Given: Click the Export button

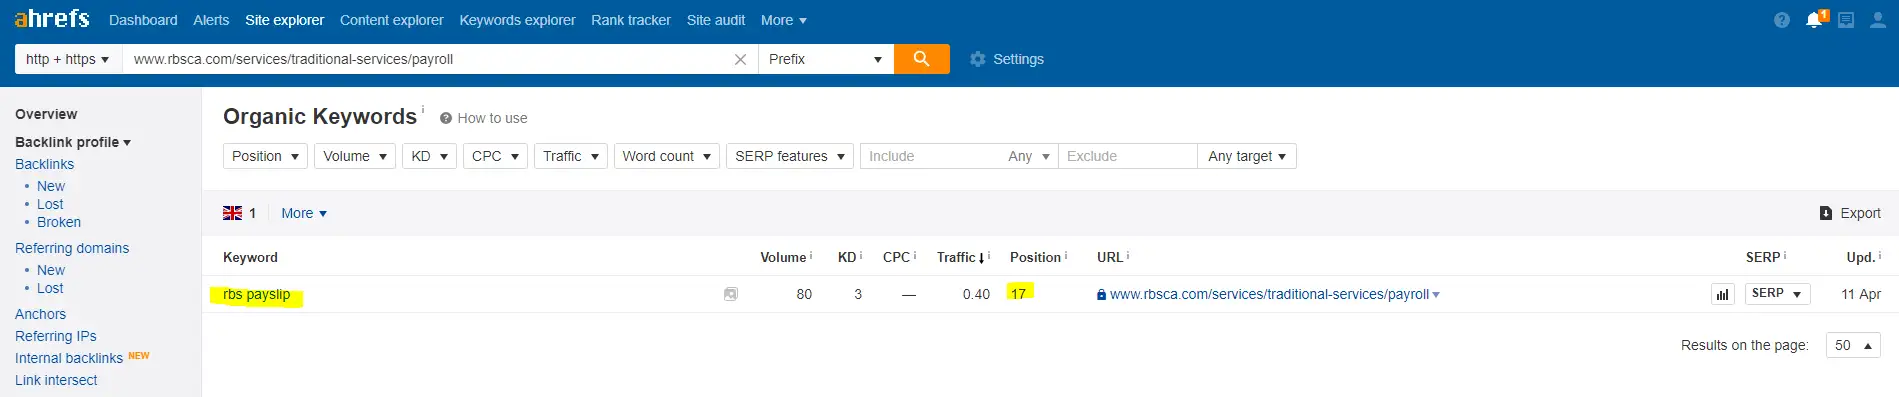Looking at the screenshot, I should [x=1850, y=213].
